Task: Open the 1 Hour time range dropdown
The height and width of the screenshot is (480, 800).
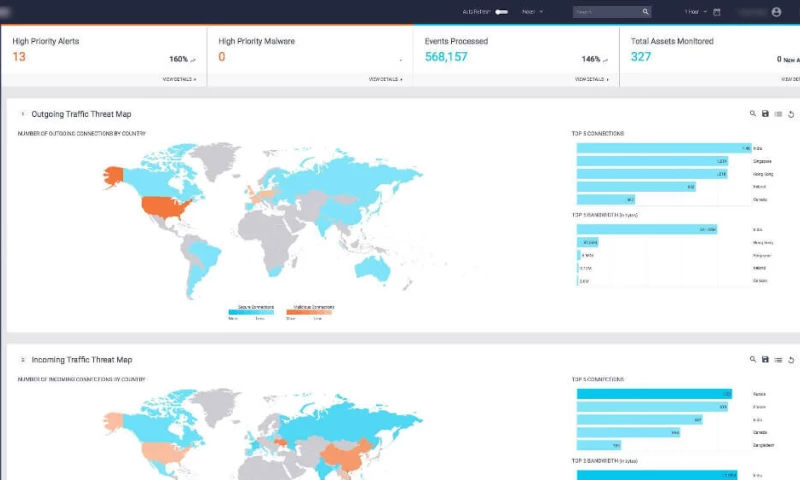Action: pos(695,12)
